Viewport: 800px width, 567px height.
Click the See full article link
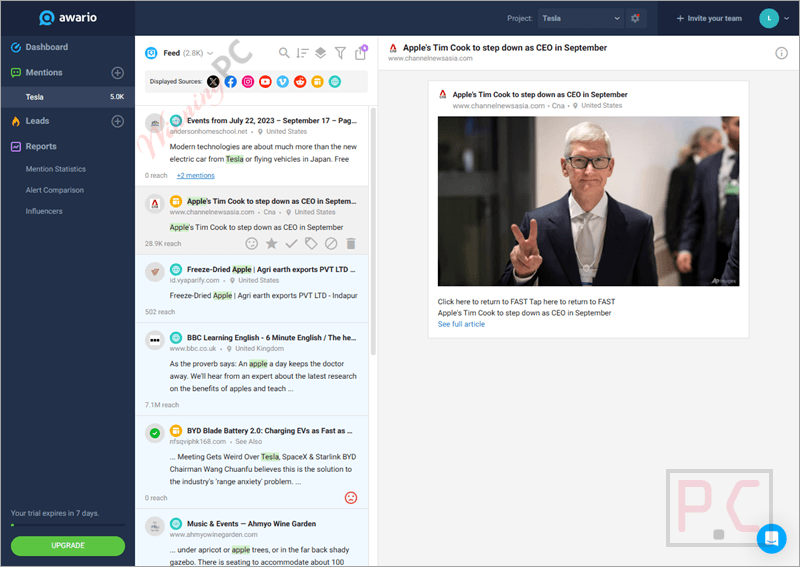click(x=461, y=325)
